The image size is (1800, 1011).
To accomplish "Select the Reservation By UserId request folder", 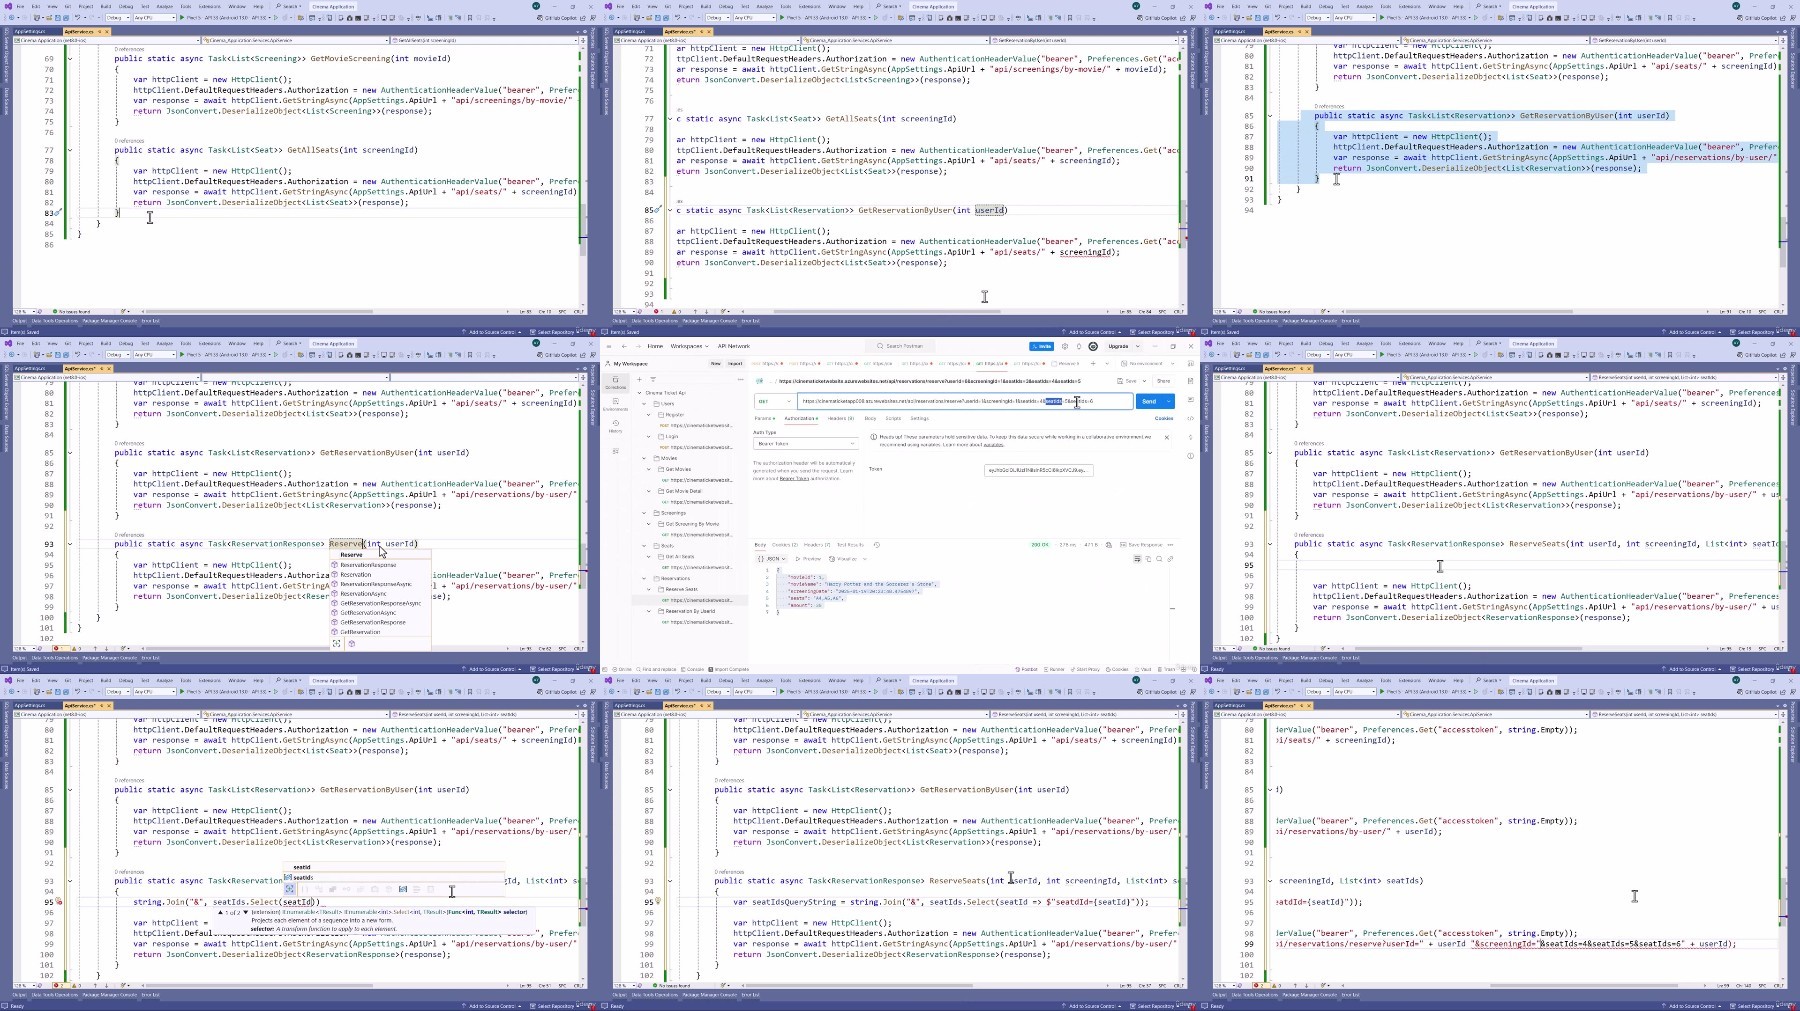I will point(690,611).
